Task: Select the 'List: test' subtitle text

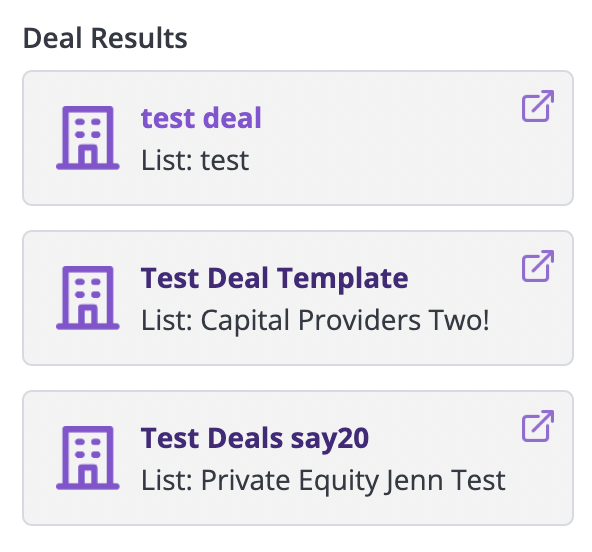Action: pyautogui.click(x=195, y=160)
